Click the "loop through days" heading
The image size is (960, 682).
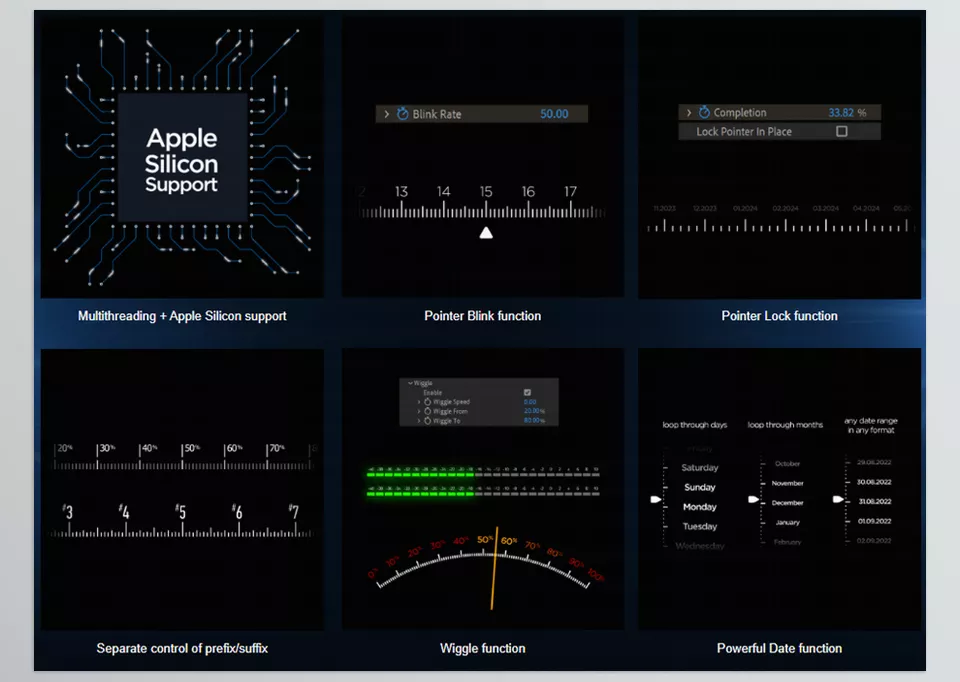click(x=694, y=425)
